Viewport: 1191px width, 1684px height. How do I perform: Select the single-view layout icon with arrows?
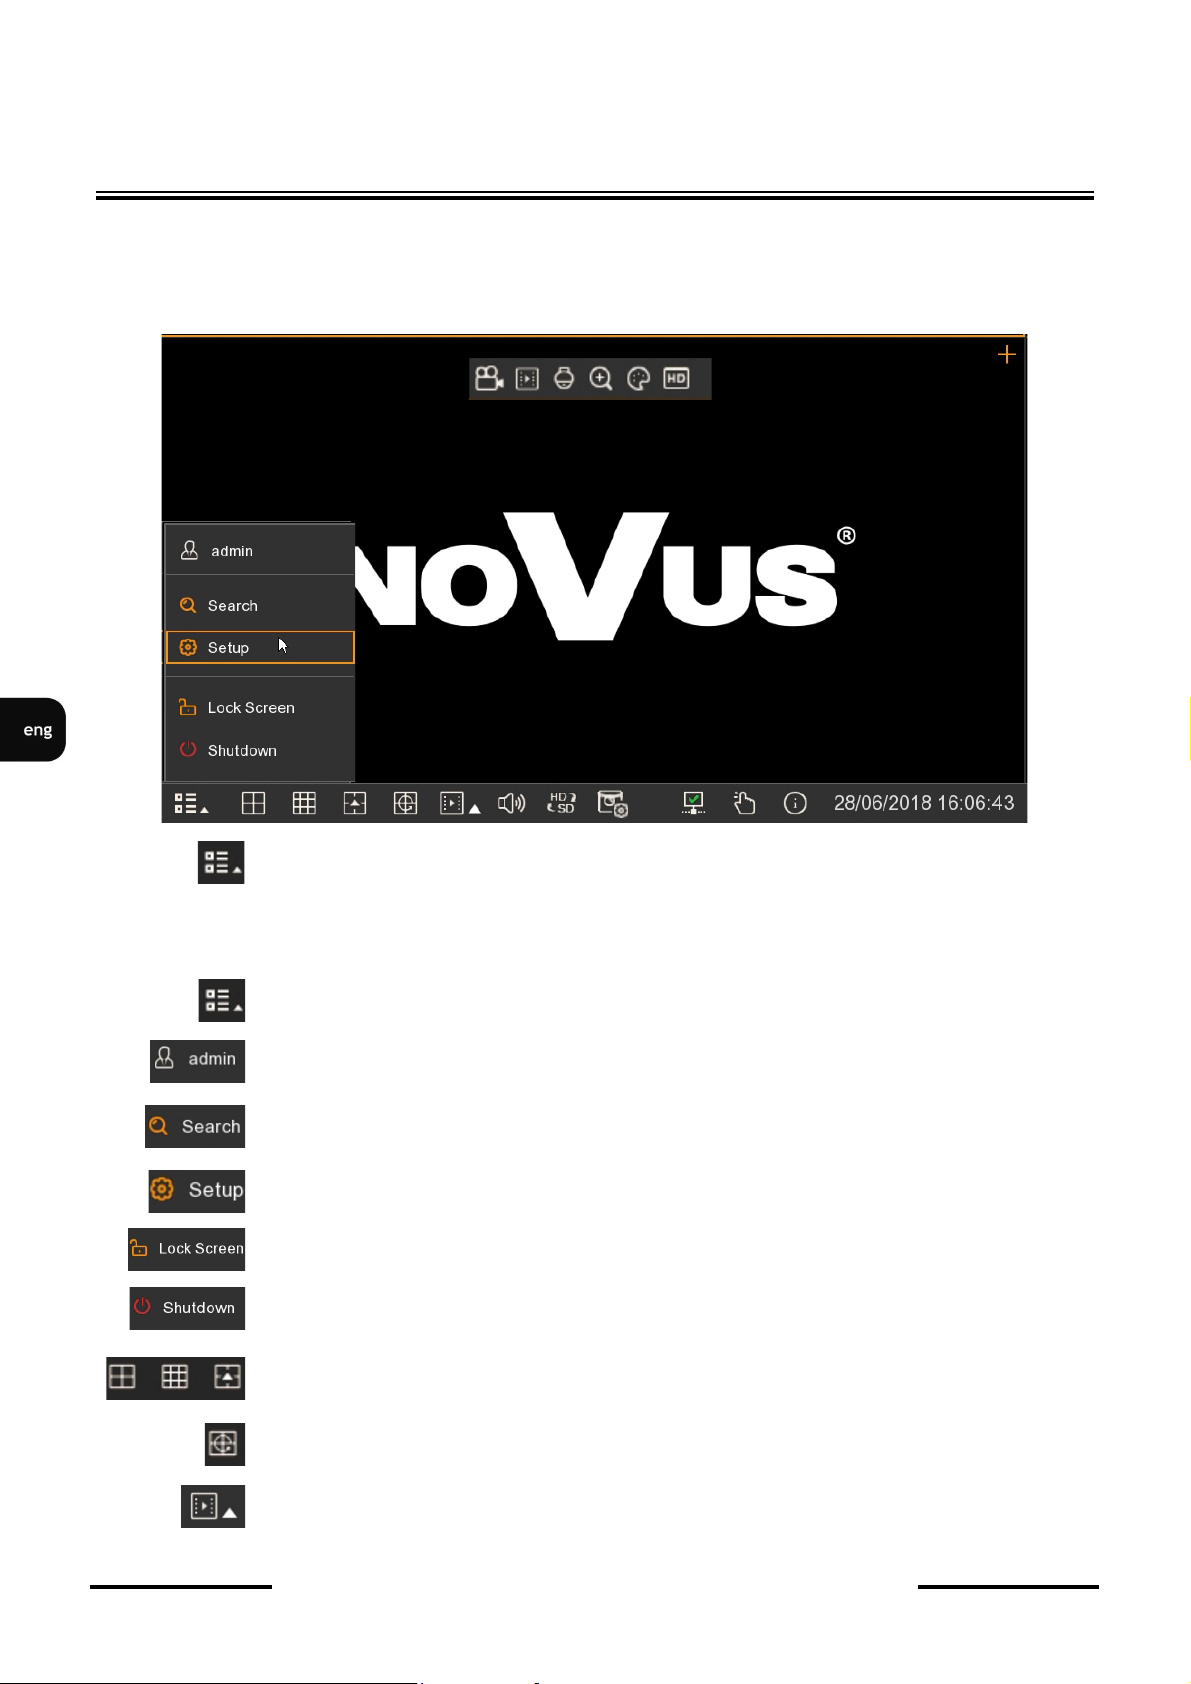coord(355,803)
